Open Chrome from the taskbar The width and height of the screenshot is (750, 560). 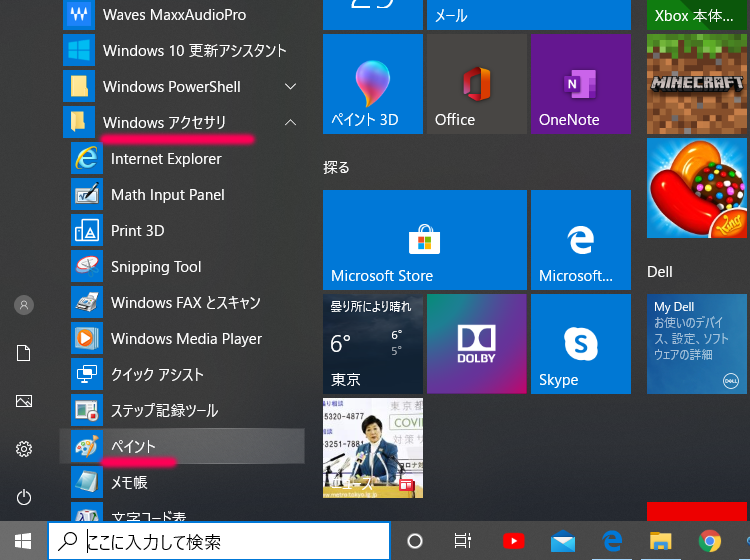click(710, 541)
